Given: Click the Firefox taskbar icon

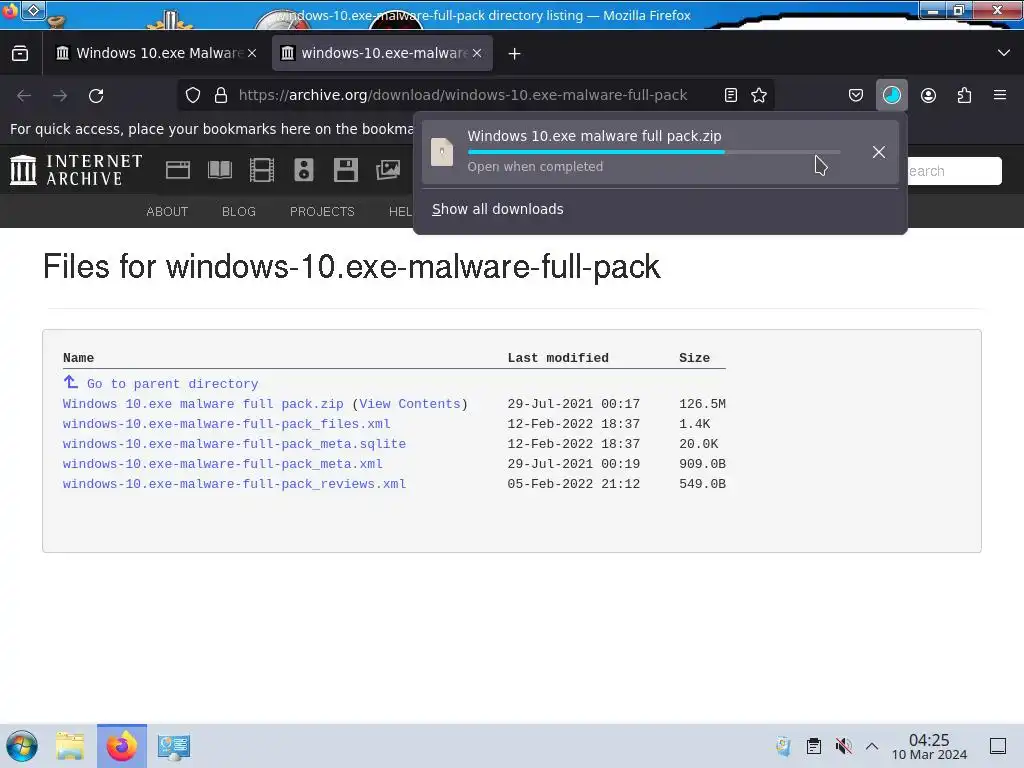Looking at the screenshot, I should pos(122,746).
